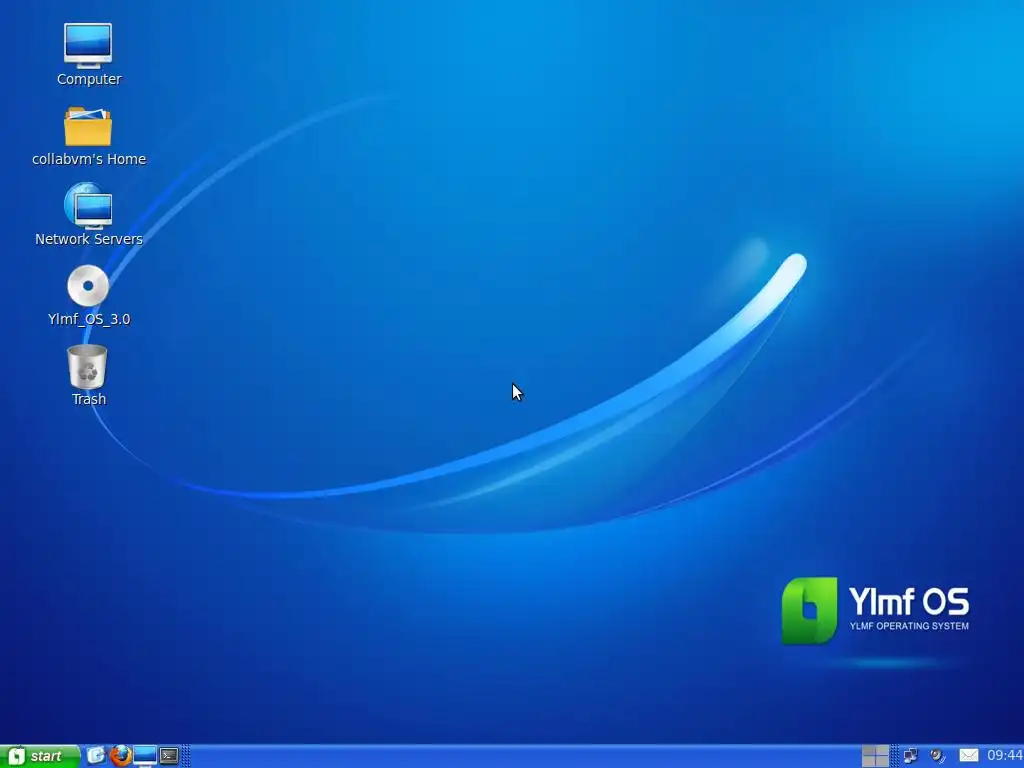
Task: Select the Ylmf_OS_3.0 disc icon
Action: pyautogui.click(x=88, y=286)
